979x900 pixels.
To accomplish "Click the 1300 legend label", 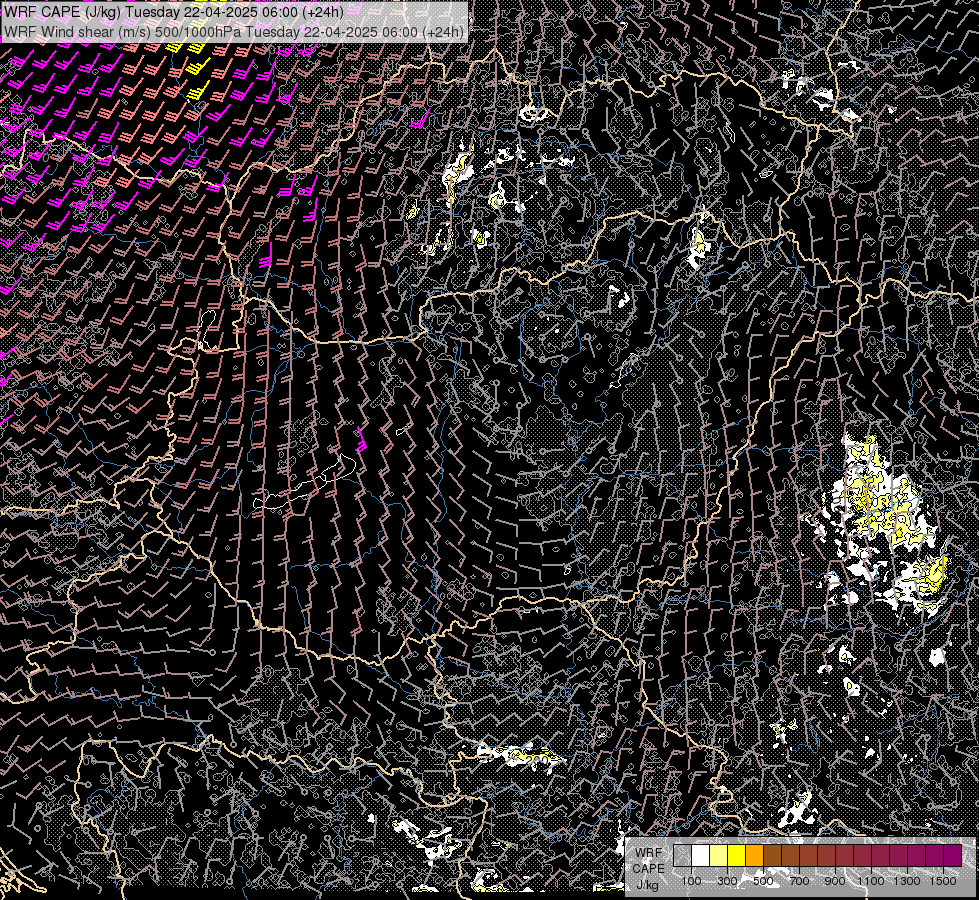I will pos(907,881).
